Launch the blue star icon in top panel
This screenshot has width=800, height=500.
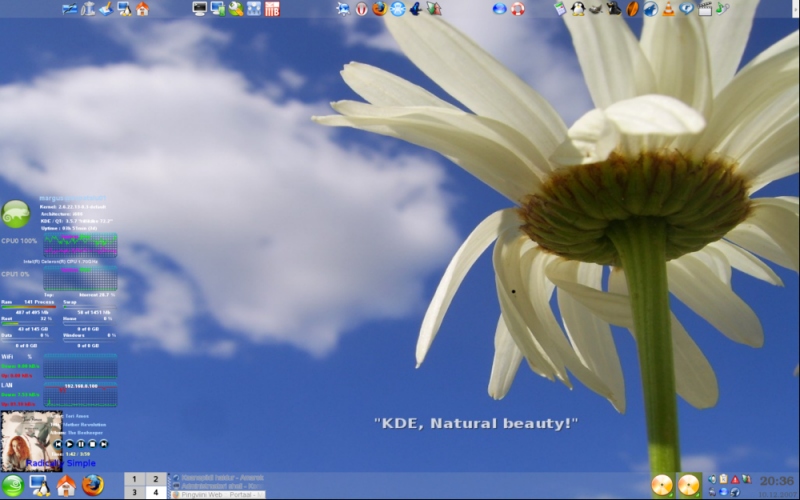(343, 9)
